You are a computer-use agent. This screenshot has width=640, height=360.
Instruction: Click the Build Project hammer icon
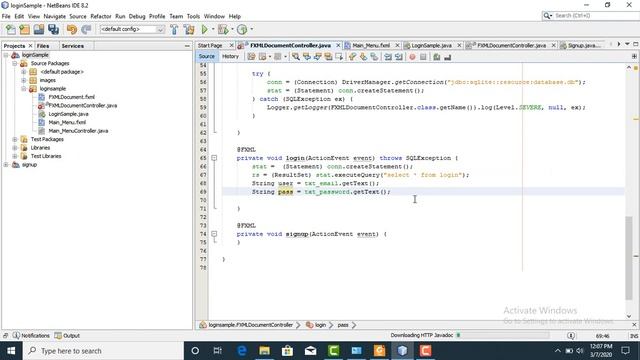pos(174,29)
